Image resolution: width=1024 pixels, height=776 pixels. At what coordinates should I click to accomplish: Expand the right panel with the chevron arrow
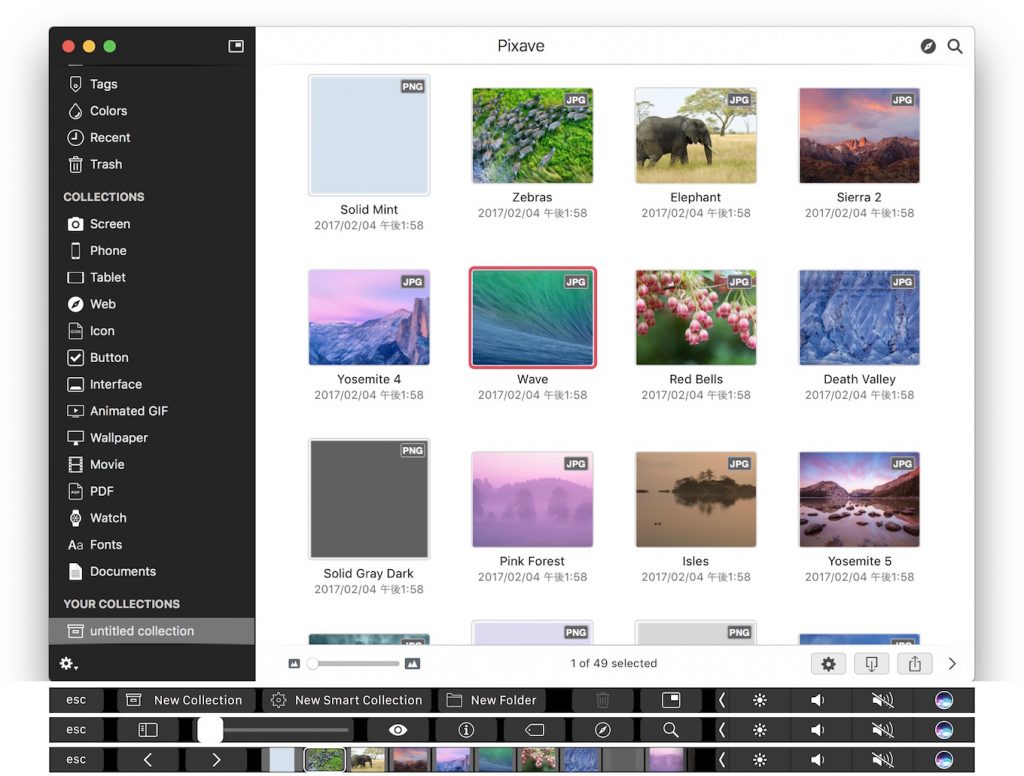951,663
